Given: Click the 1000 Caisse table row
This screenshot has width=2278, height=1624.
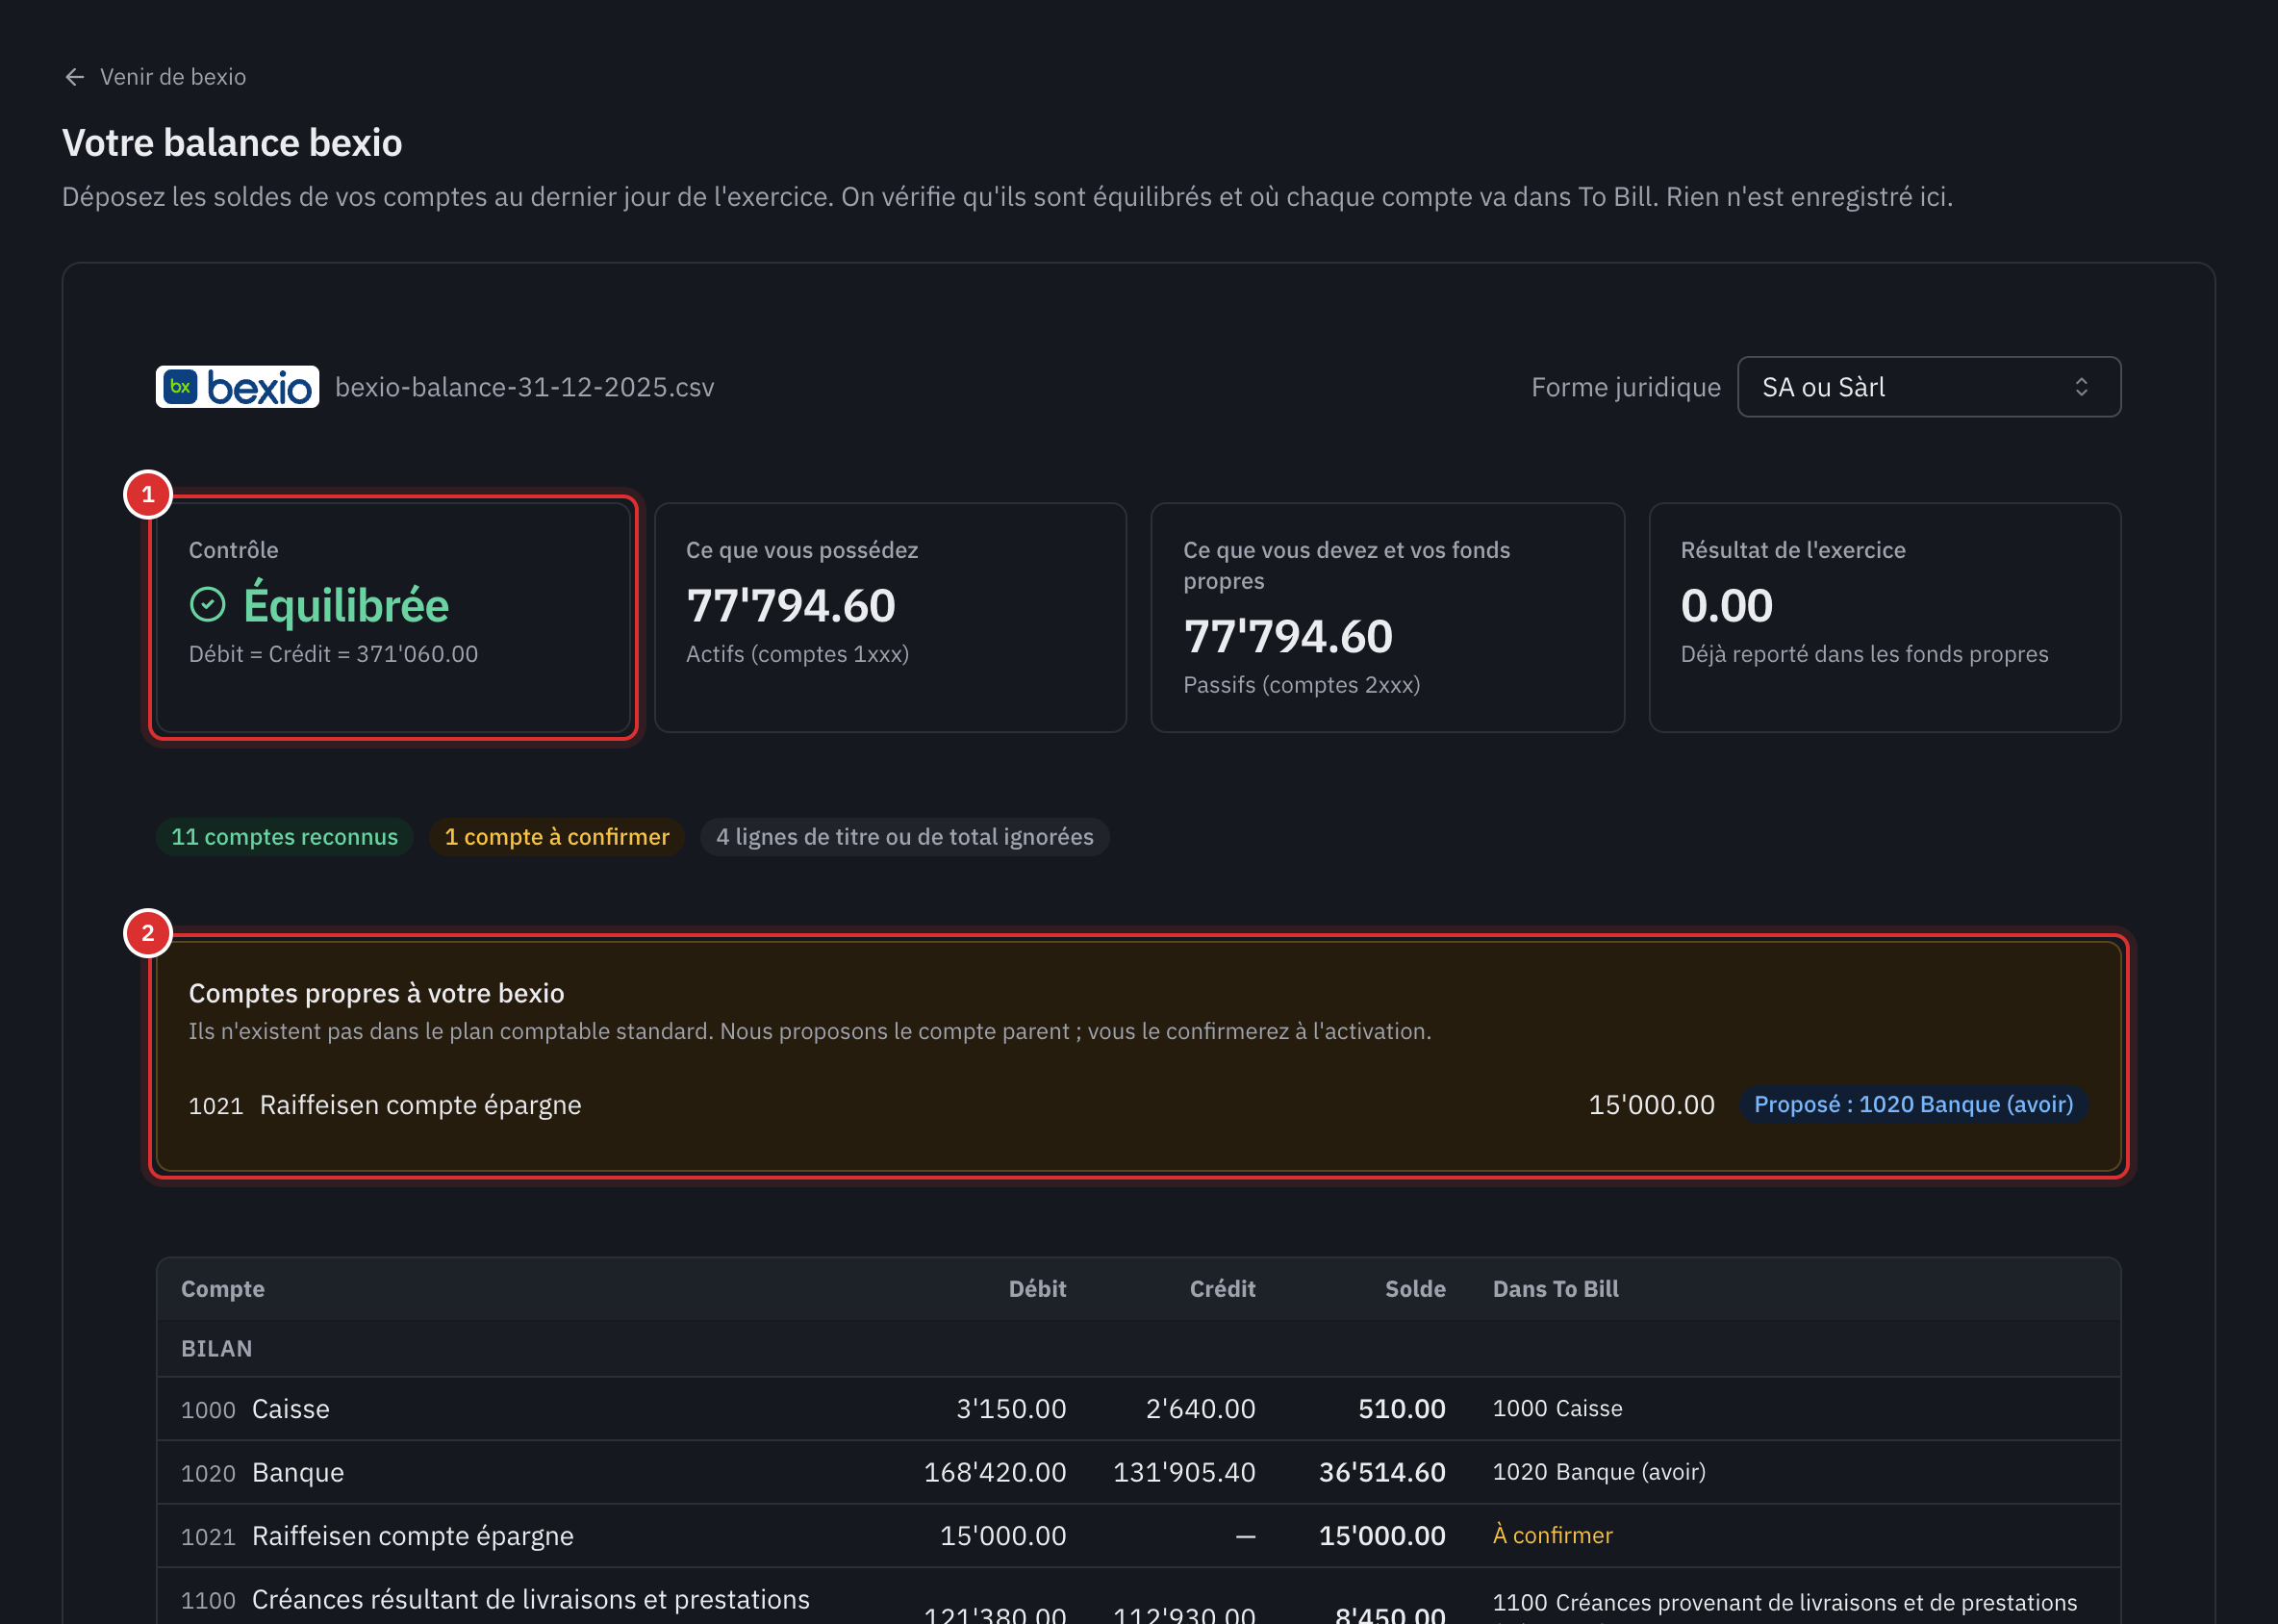Looking at the screenshot, I should click(x=1138, y=1409).
